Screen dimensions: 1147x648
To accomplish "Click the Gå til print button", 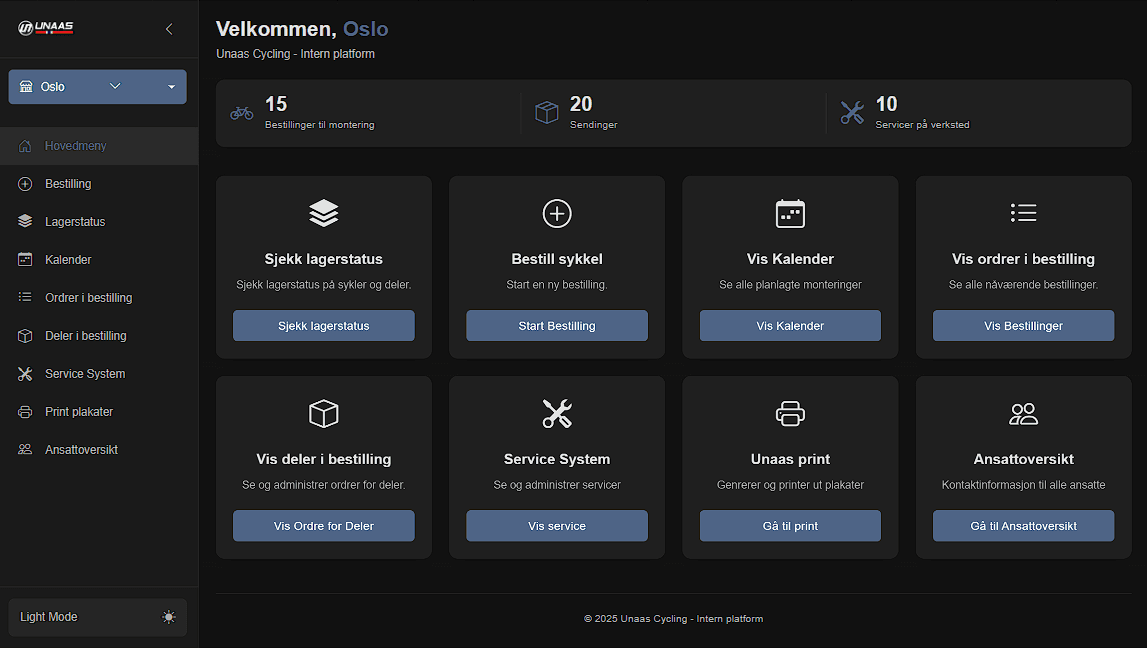I will (790, 526).
